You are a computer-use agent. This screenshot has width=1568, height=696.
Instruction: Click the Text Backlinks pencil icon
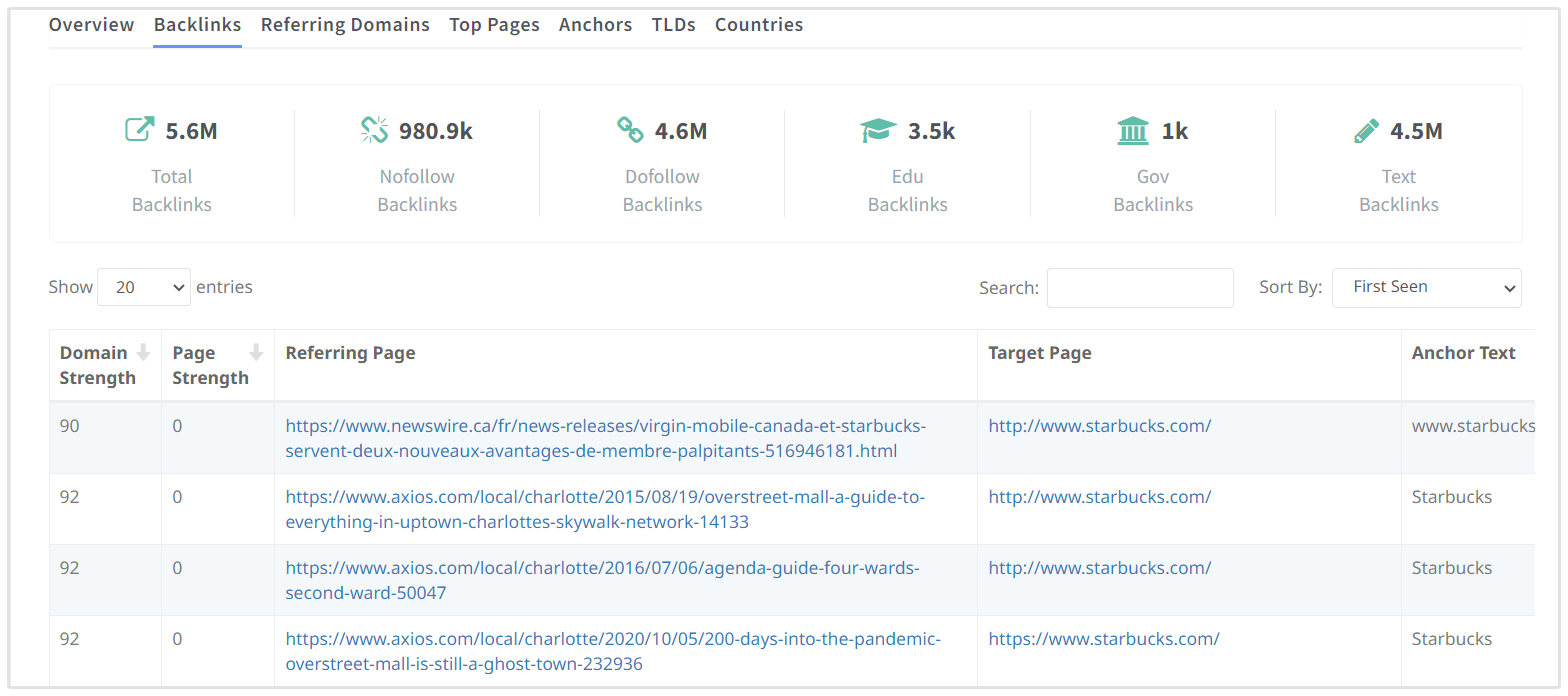click(x=1365, y=131)
